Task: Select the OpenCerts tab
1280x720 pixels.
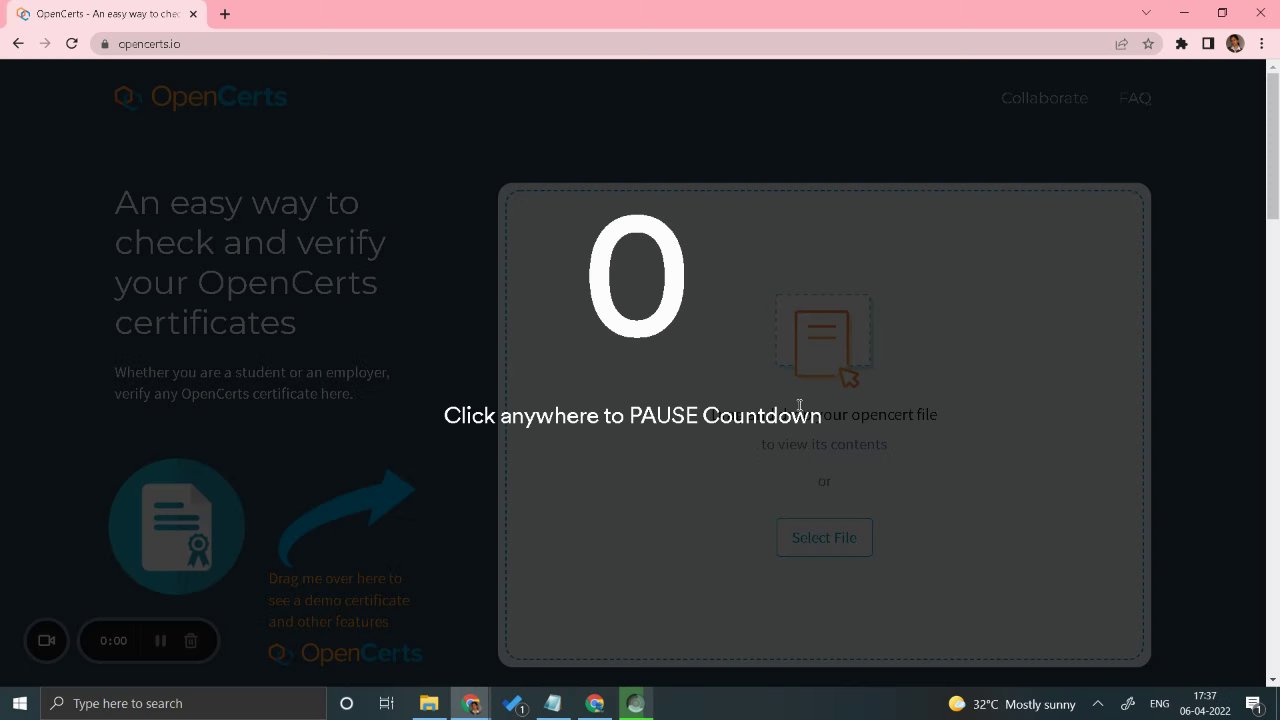Action: (108, 14)
